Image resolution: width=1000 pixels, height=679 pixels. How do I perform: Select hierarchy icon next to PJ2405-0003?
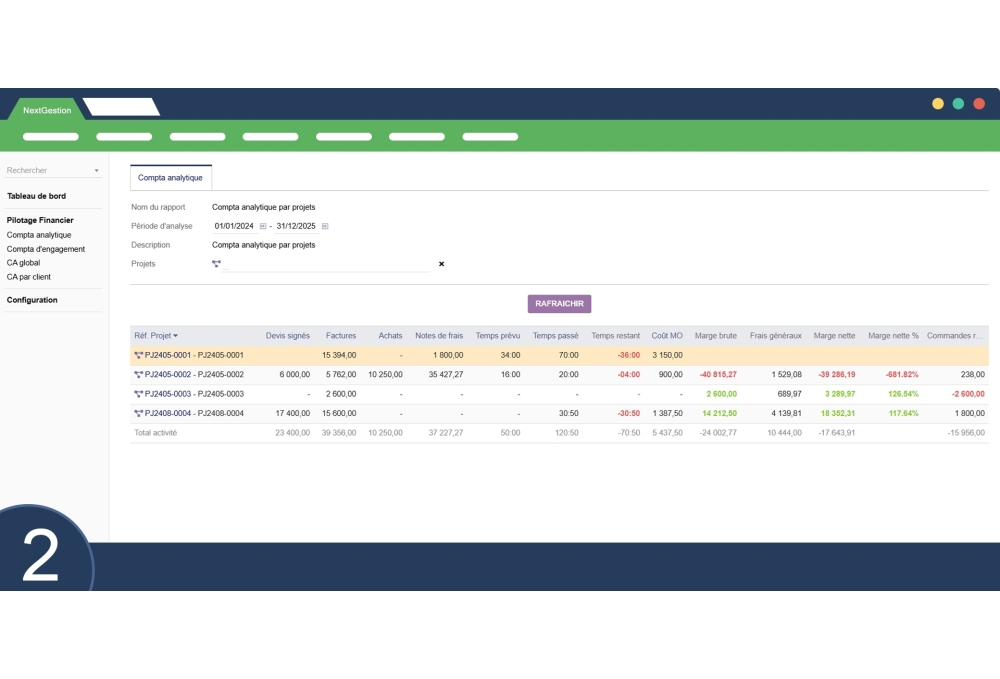tap(138, 393)
